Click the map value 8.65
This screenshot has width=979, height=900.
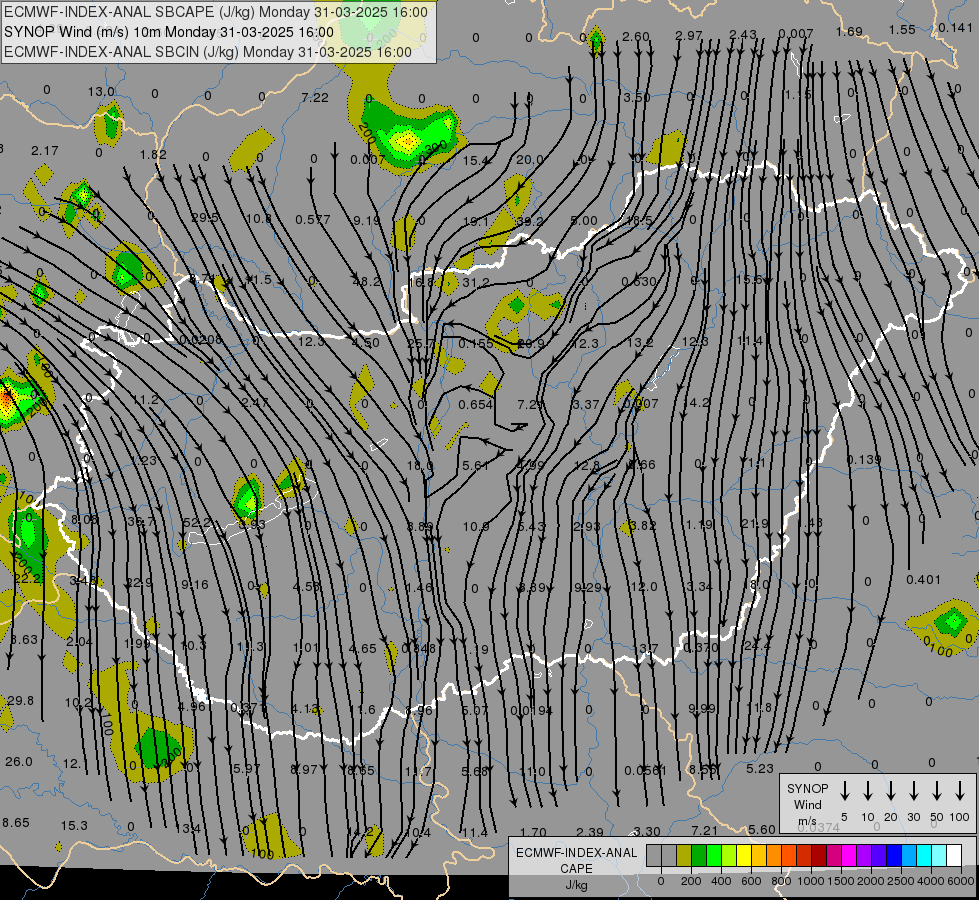coord(16,823)
